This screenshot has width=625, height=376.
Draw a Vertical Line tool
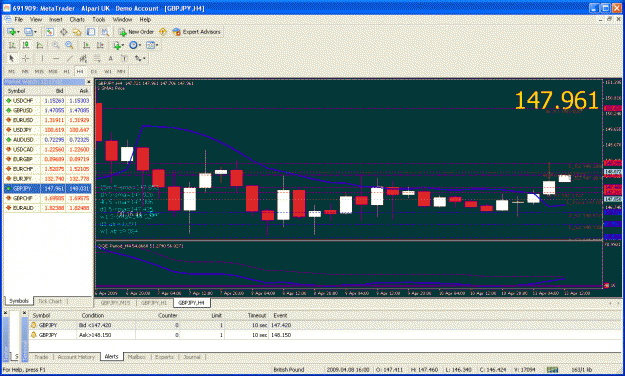click(x=42, y=59)
